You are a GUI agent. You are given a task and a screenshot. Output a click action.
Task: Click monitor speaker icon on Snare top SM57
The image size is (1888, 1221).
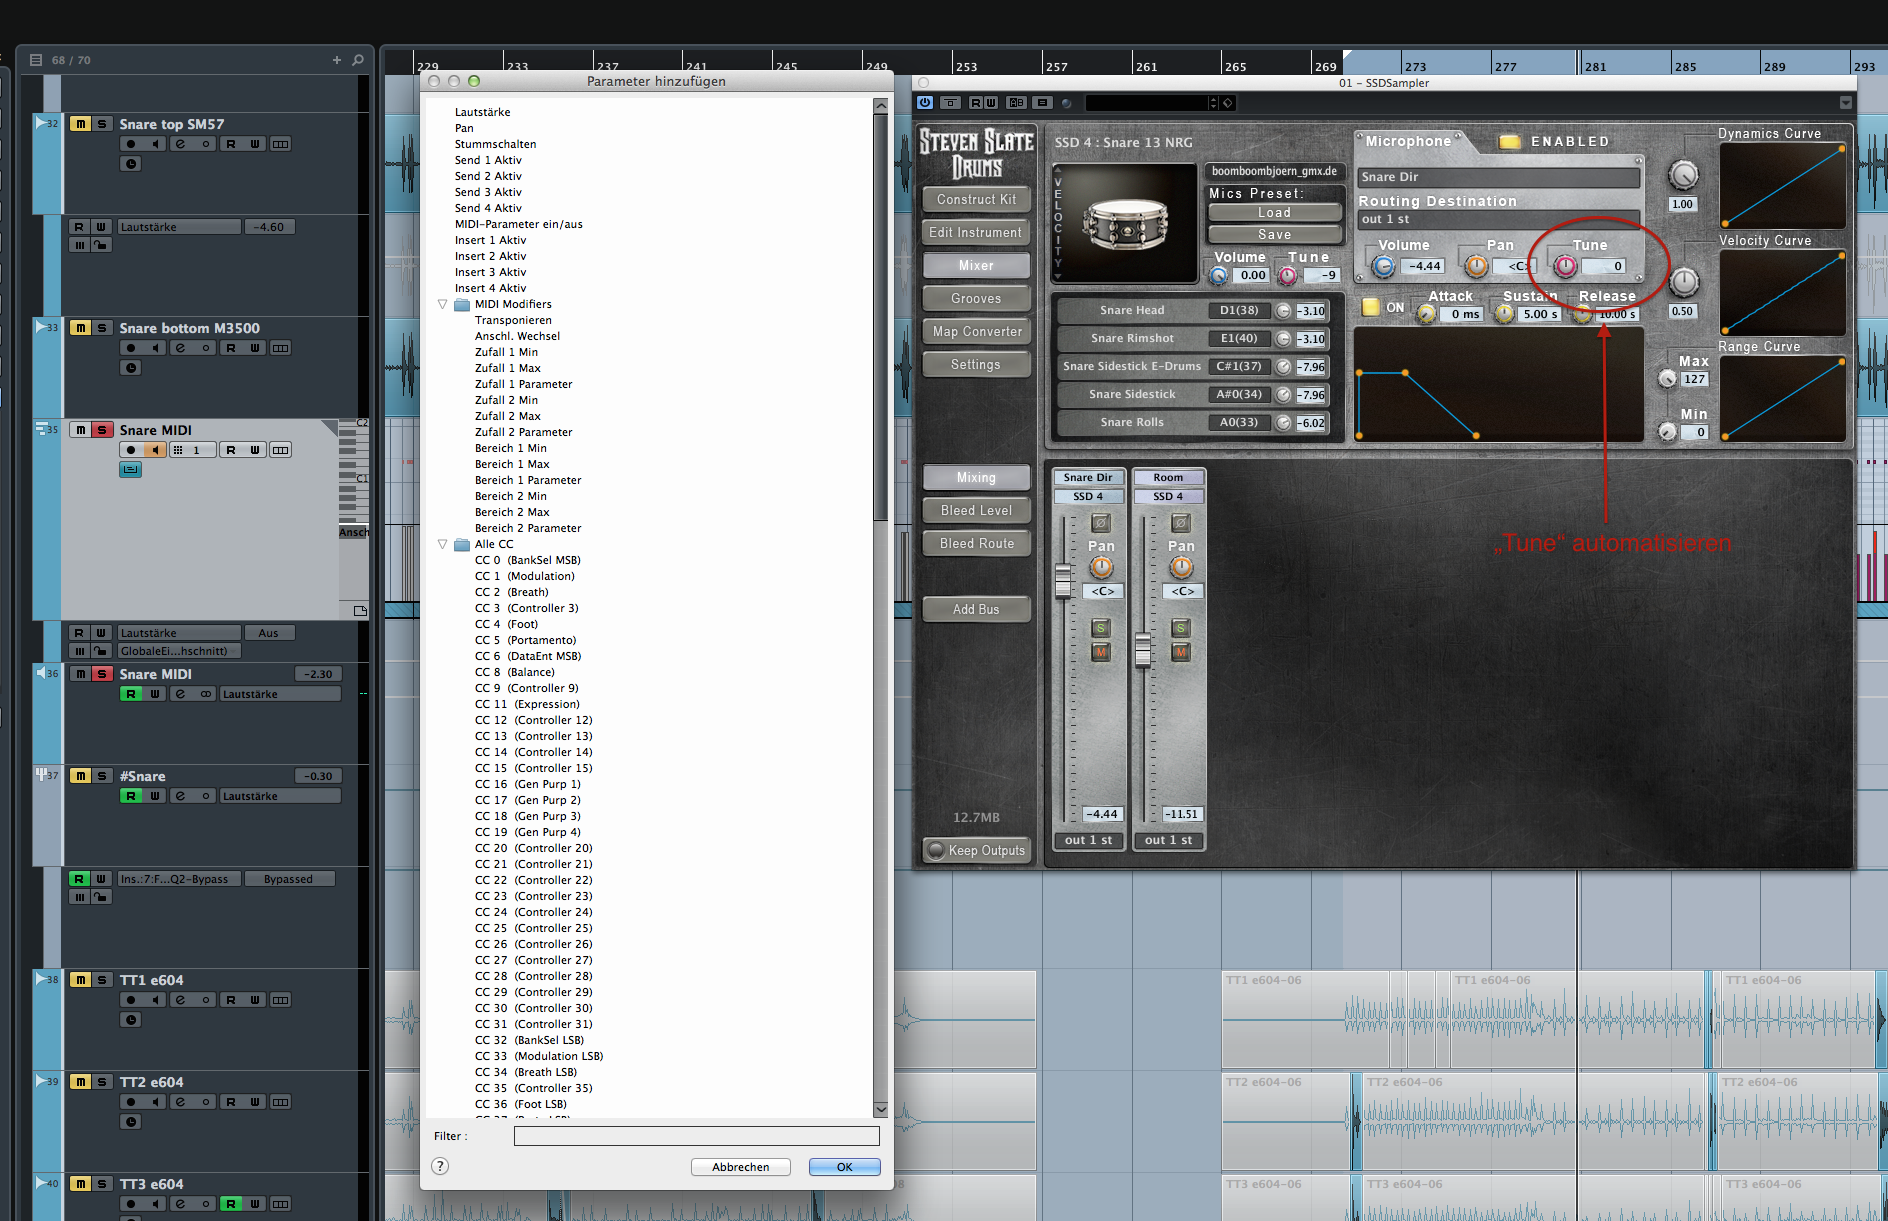(155, 144)
